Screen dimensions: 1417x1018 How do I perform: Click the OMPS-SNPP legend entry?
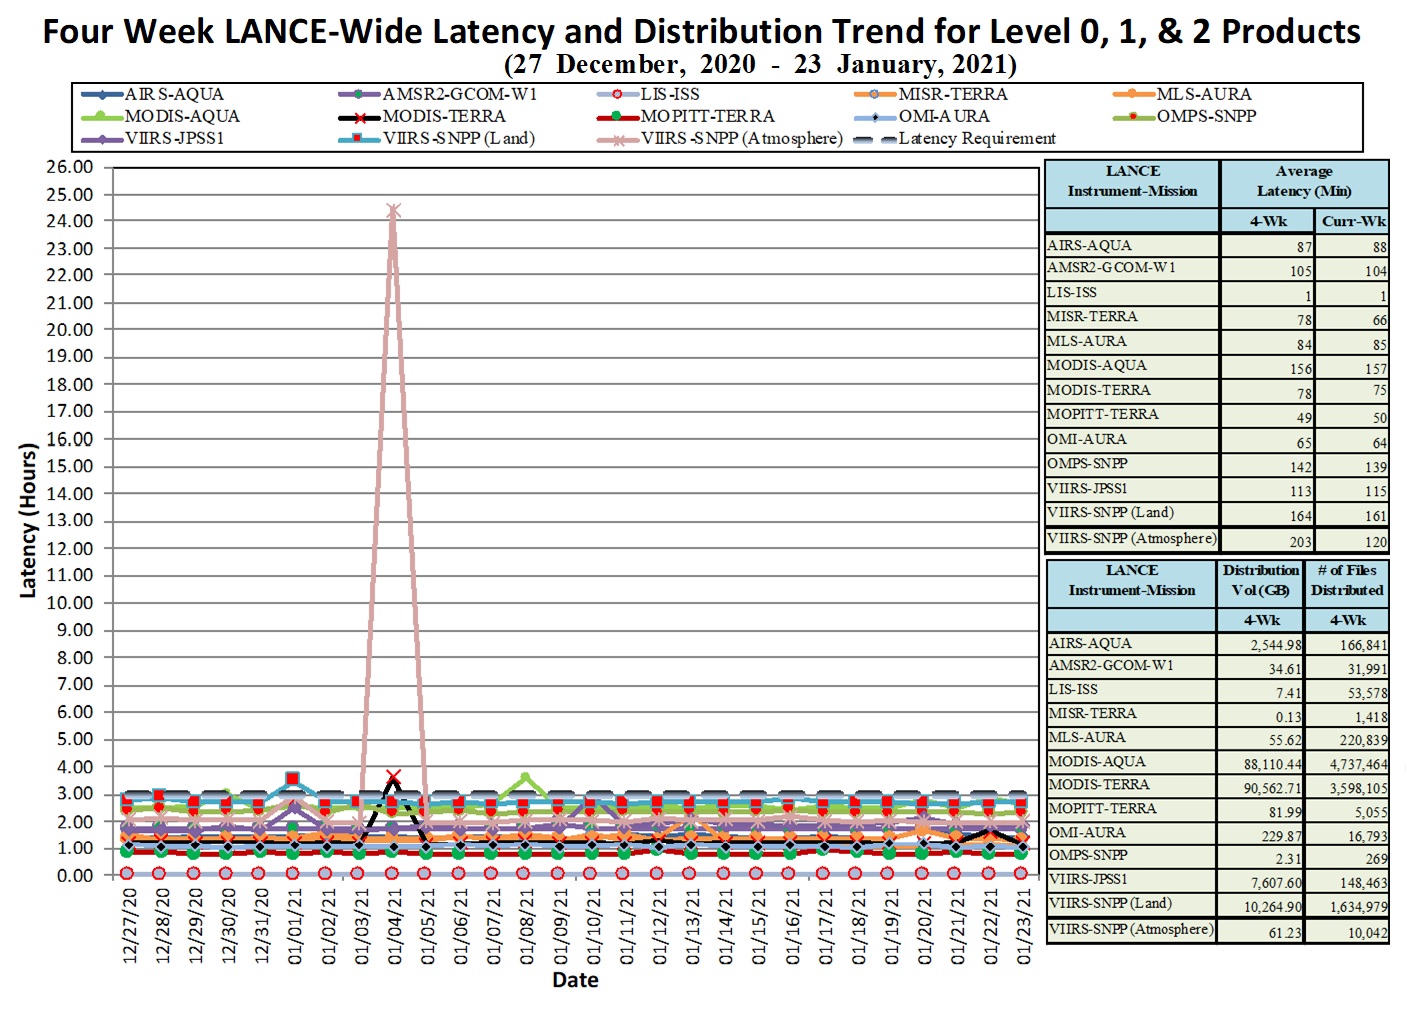(x=1185, y=116)
